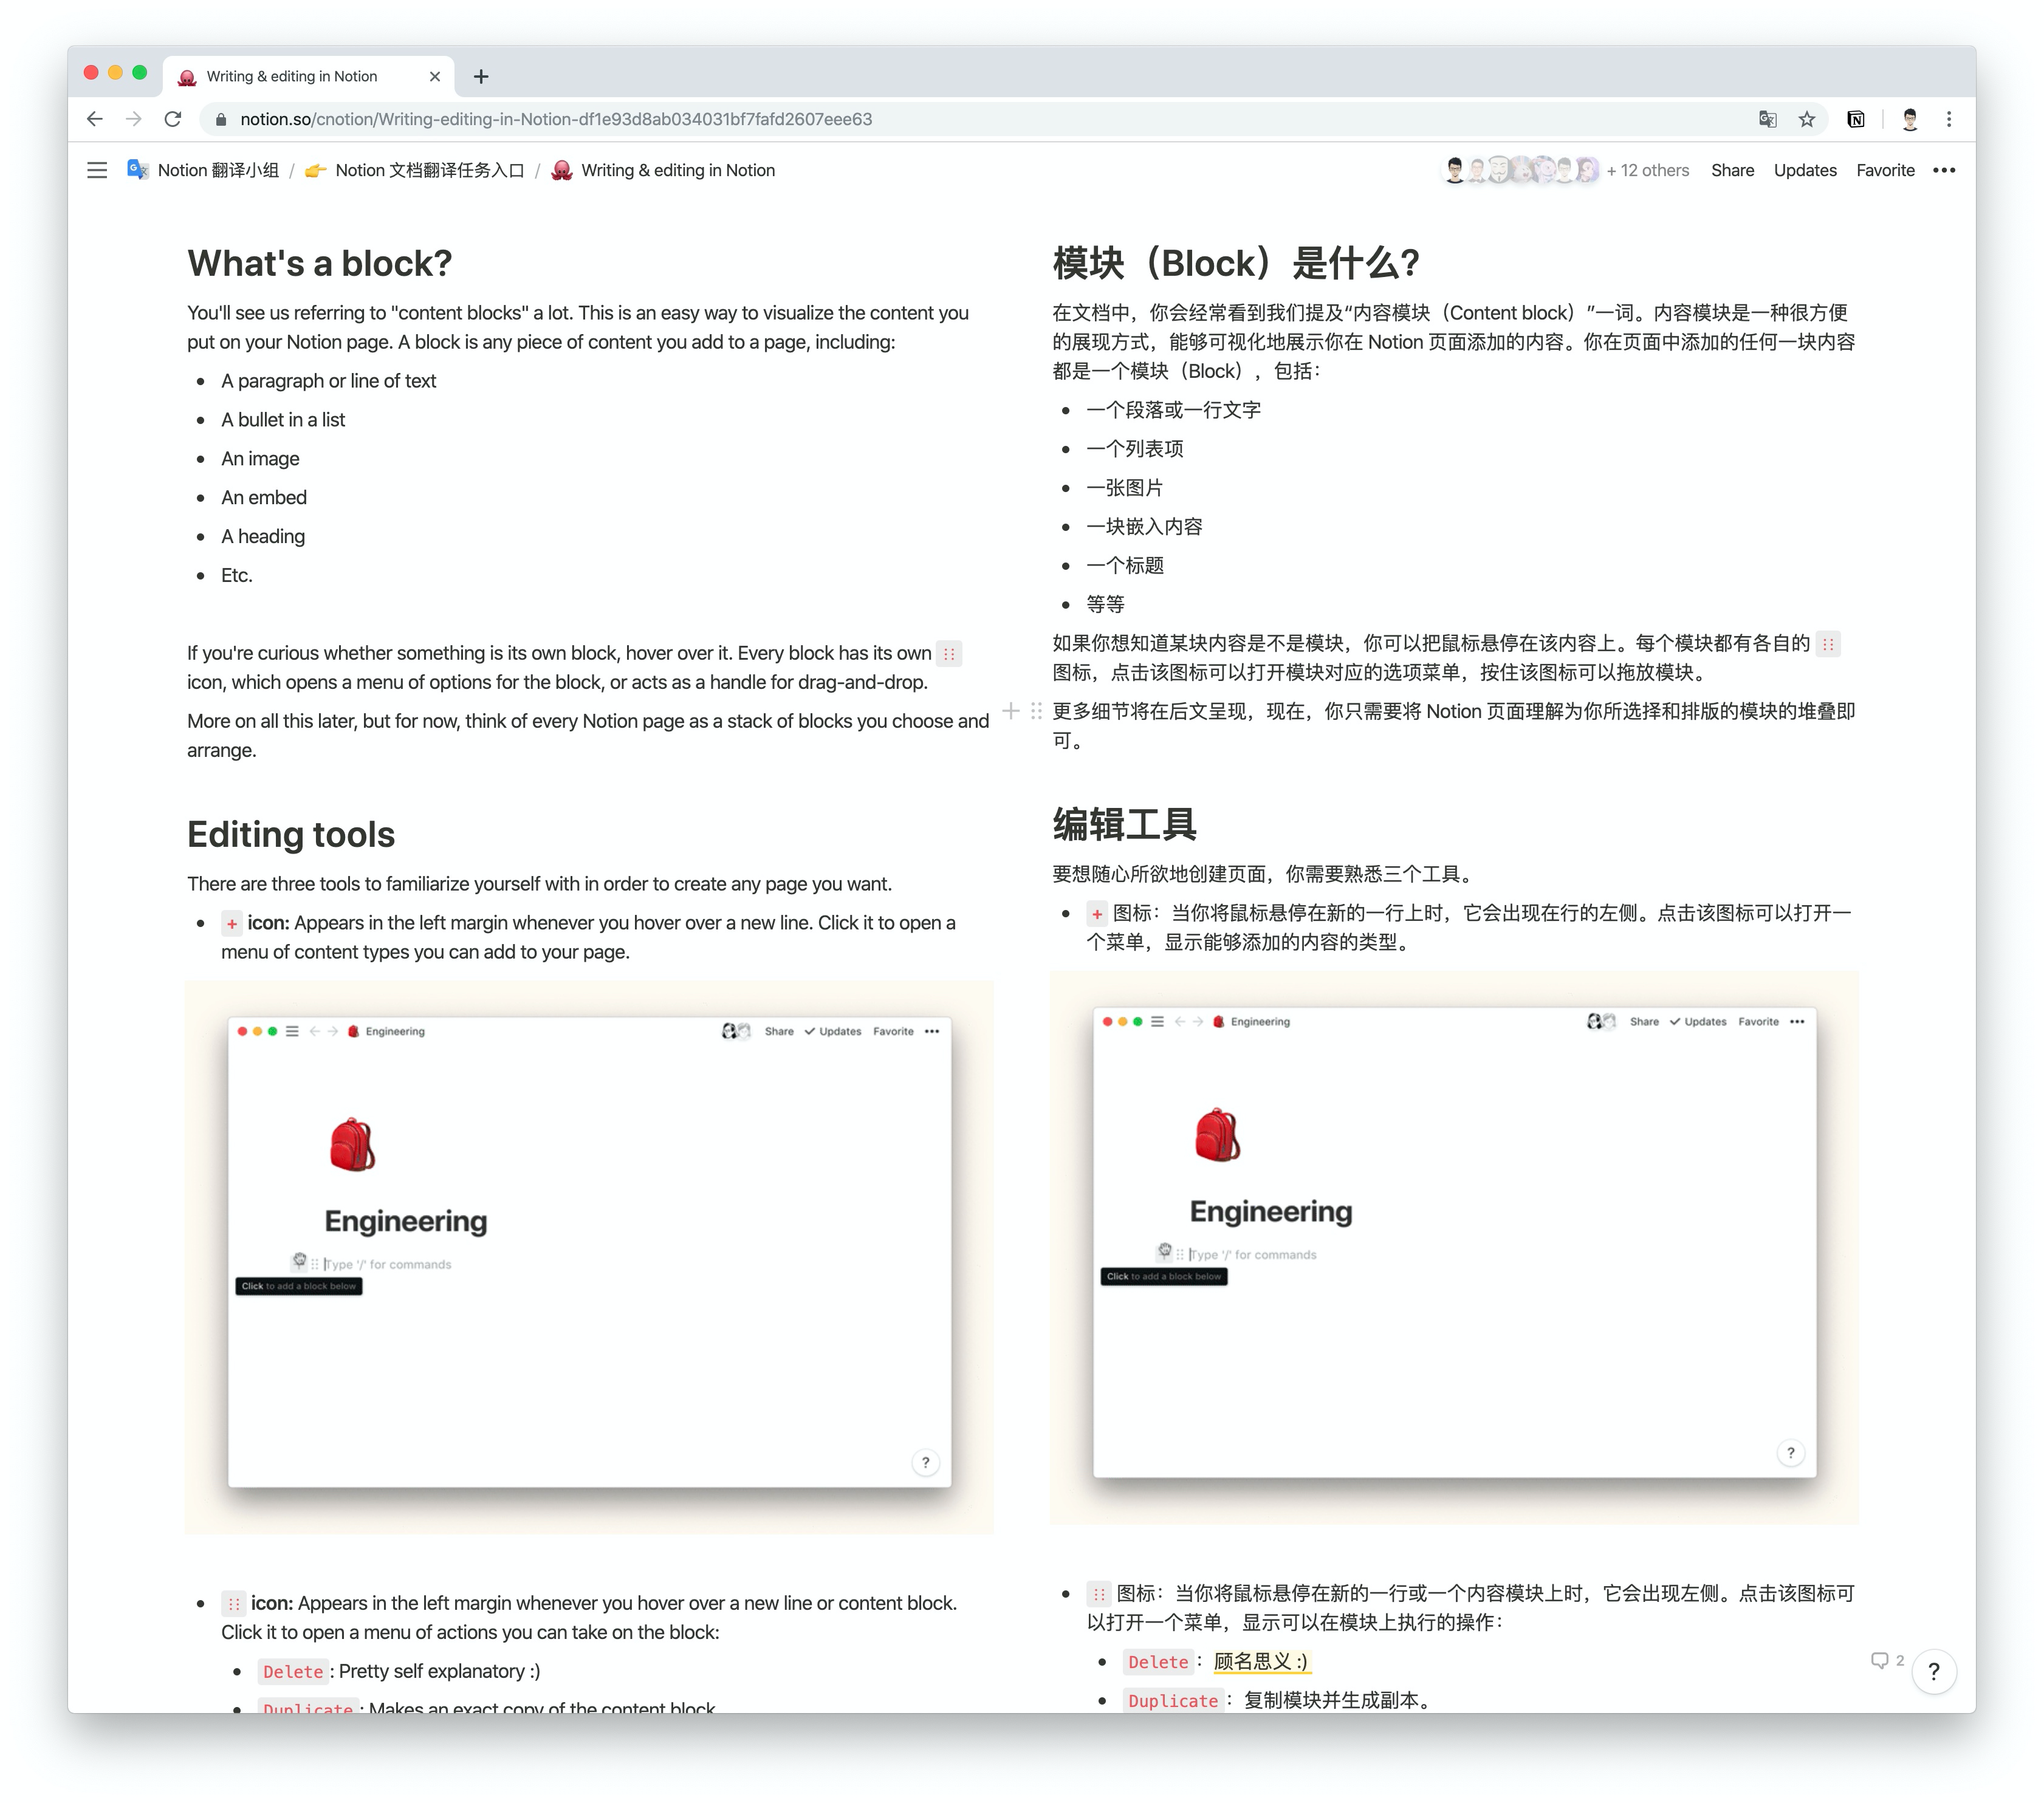
Task: Click the Editing tools heading
Action: (291, 834)
